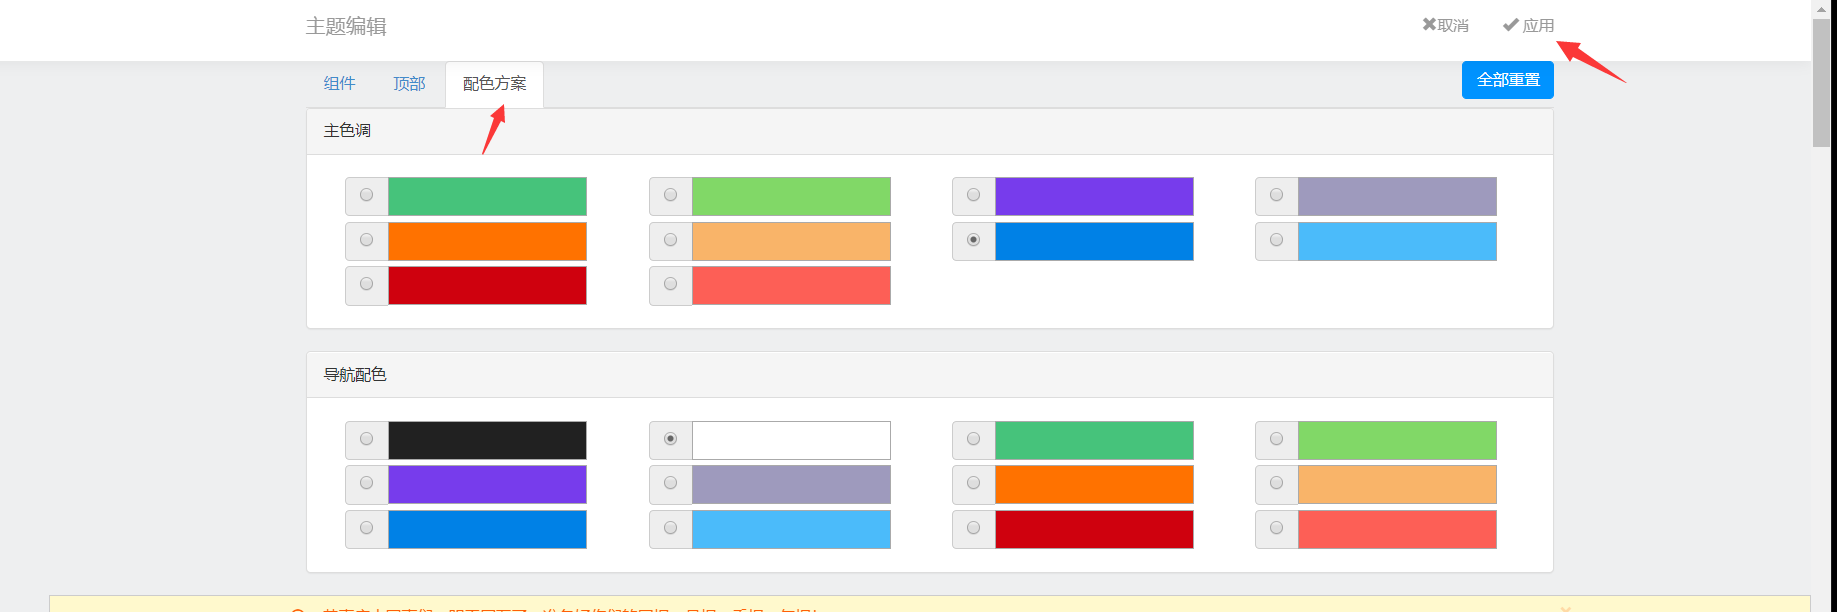
Task: Click the cancel X icon
Action: (1429, 24)
